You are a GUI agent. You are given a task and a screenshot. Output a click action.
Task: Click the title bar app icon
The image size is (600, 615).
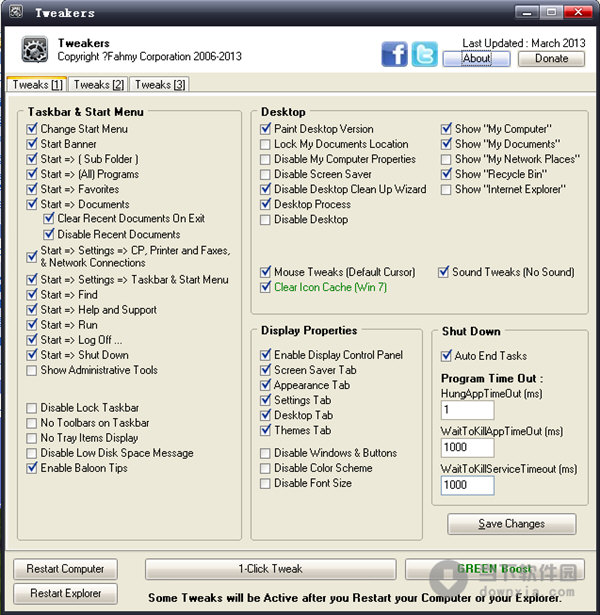click(x=16, y=12)
